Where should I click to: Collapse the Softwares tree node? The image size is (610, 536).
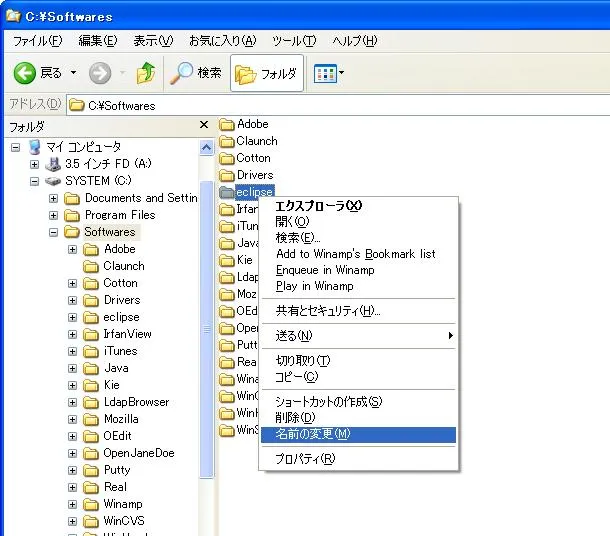tap(54, 232)
